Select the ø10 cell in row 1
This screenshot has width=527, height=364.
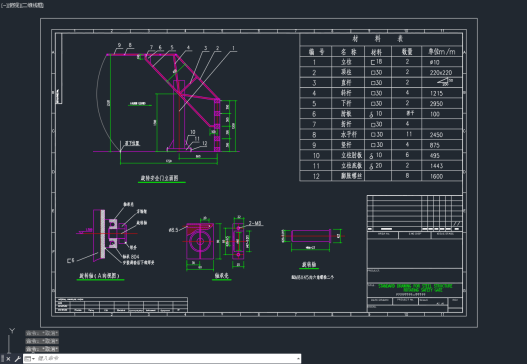434,62
